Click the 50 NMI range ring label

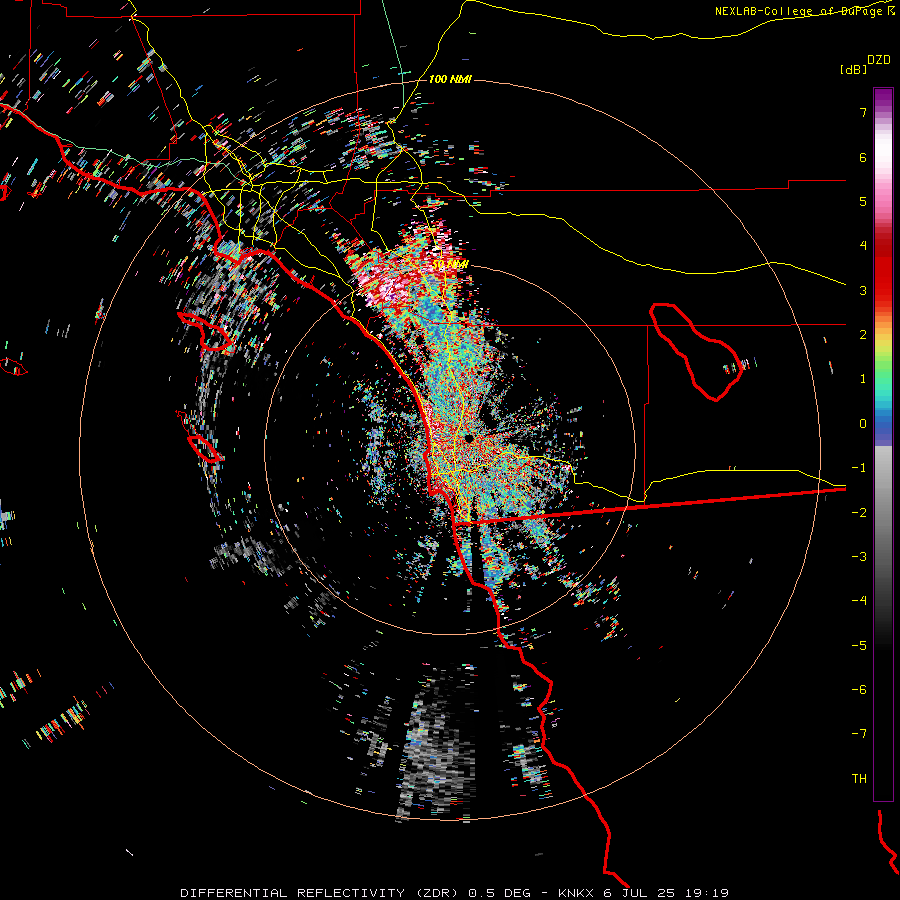450,265
